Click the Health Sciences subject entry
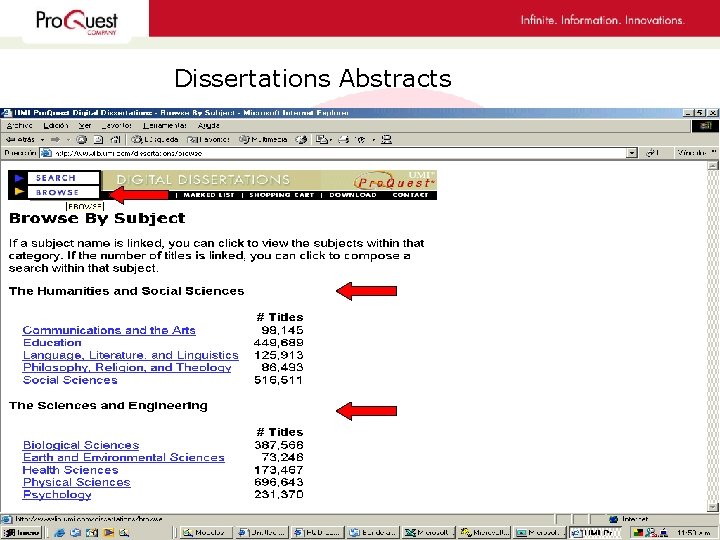Image resolution: width=720 pixels, height=540 pixels. point(70,470)
